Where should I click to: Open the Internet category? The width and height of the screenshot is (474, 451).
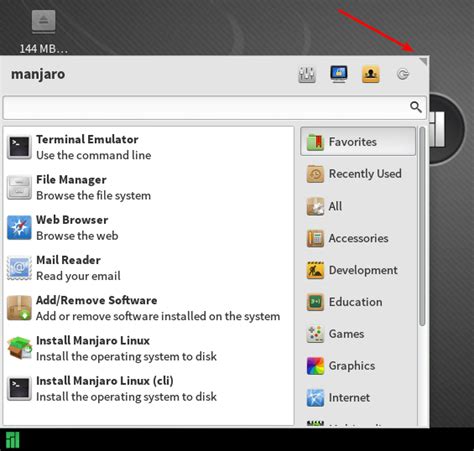click(x=358, y=398)
